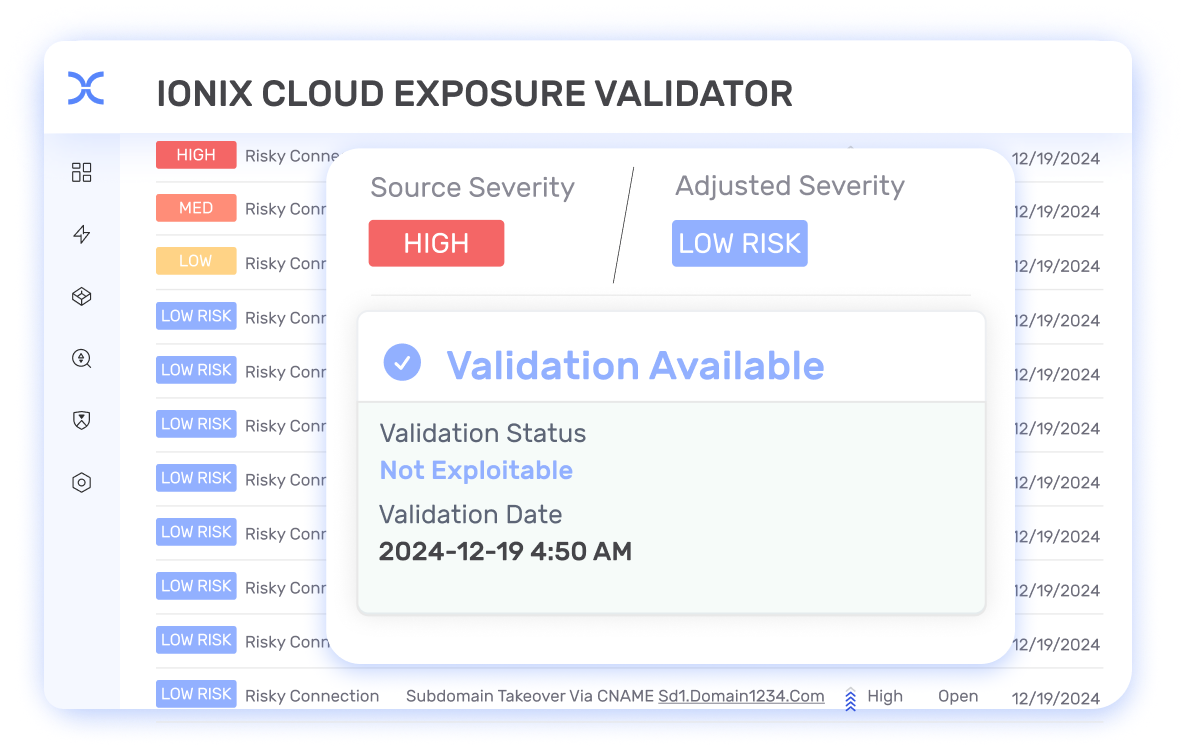Screen dimensions: 1186x746
Task: Click the 12/19/2024 date in MED row
Action: (1056, 212)
